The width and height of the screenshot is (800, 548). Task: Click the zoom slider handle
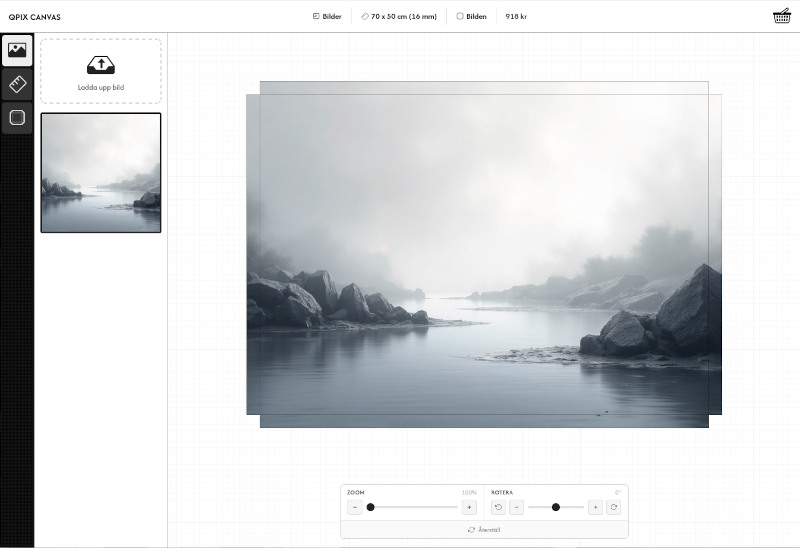(x=371, y=507)
